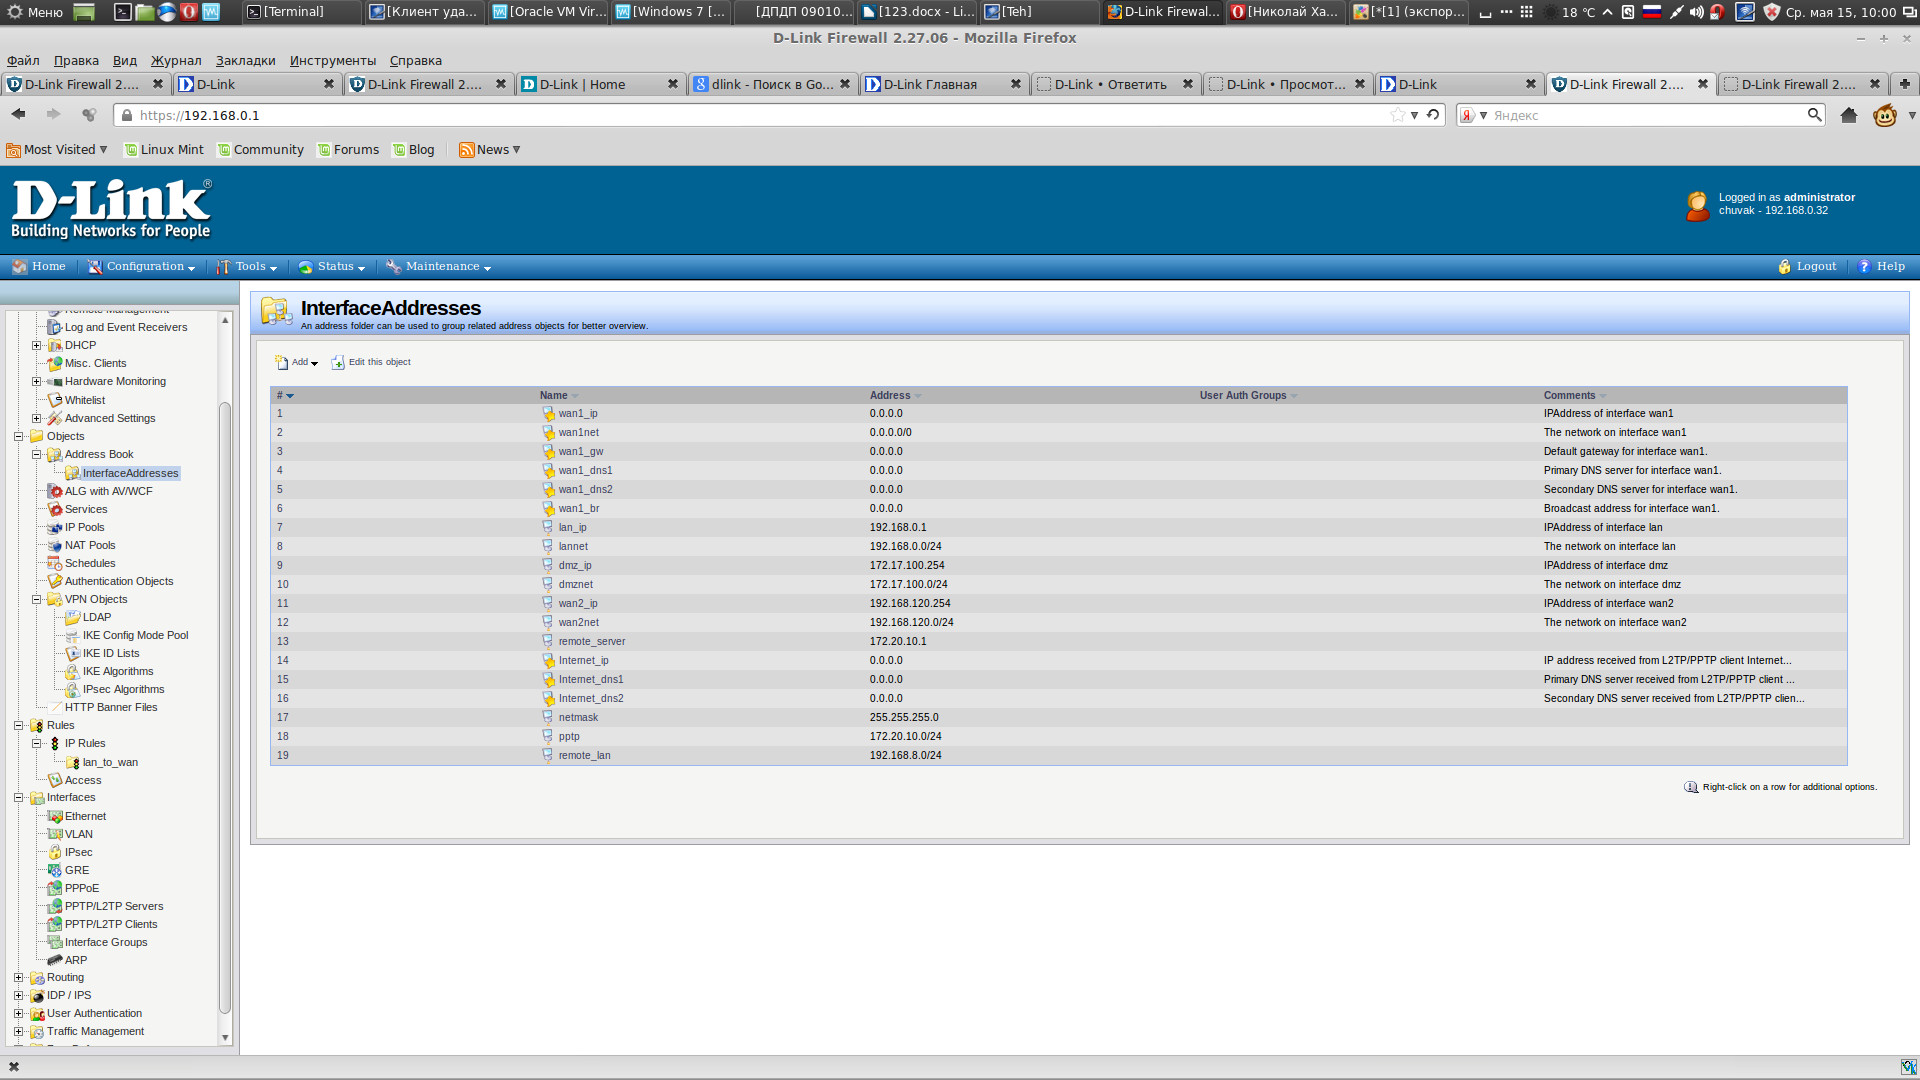Sort table by Address column header
This screenshot has height=1080, width=1920.
point(890,396)
